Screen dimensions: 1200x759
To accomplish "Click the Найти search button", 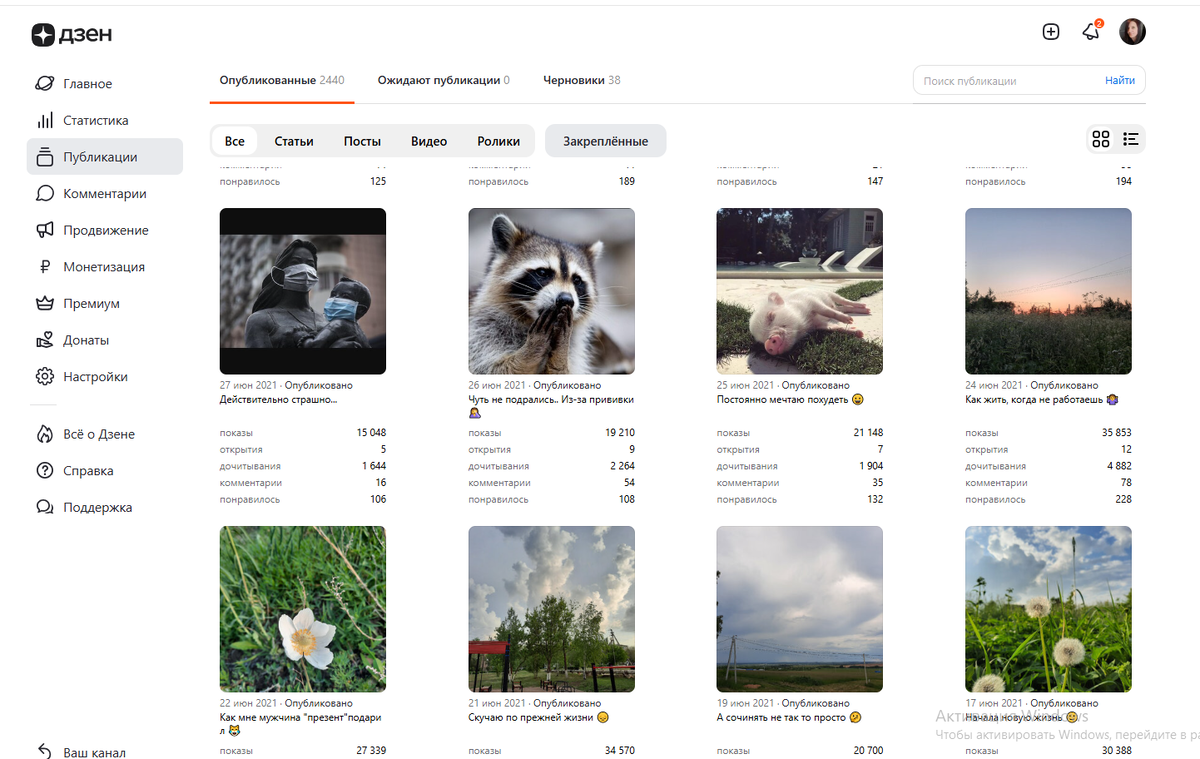I will click(x=1120, y=80).
